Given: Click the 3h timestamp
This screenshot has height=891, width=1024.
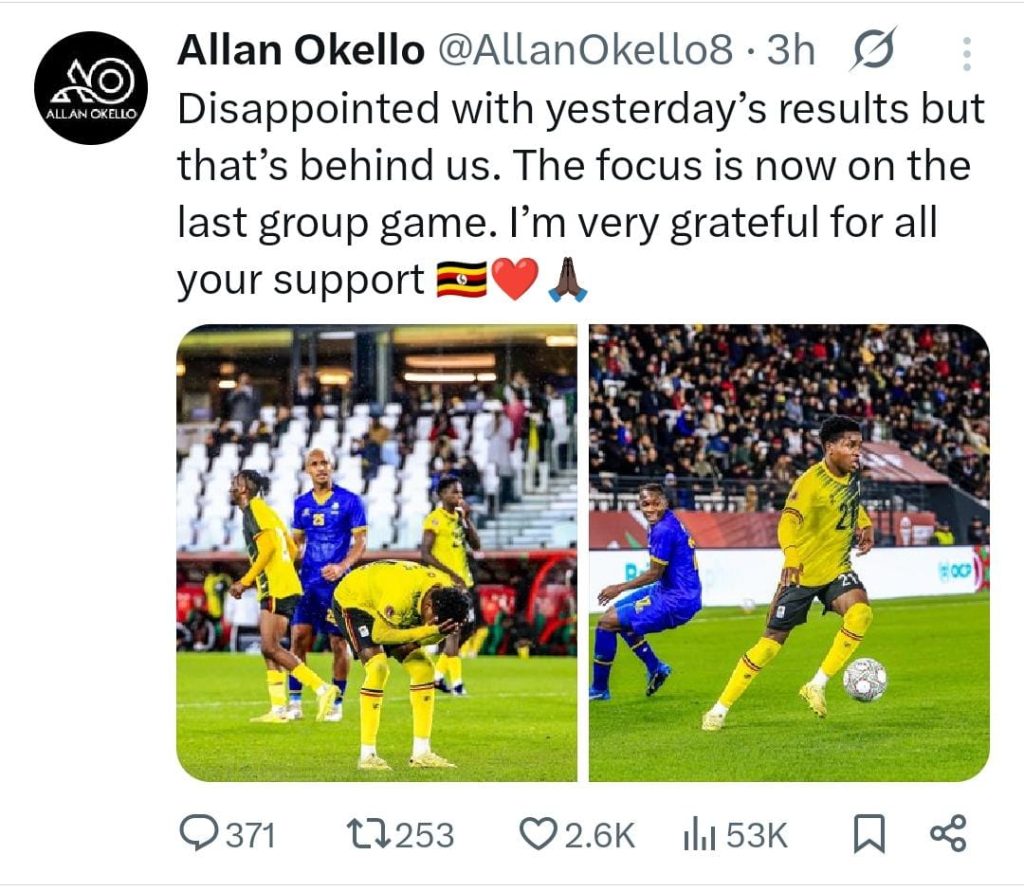Looking at the screenshot, I should pyautogui.click(x=791, y=51).
